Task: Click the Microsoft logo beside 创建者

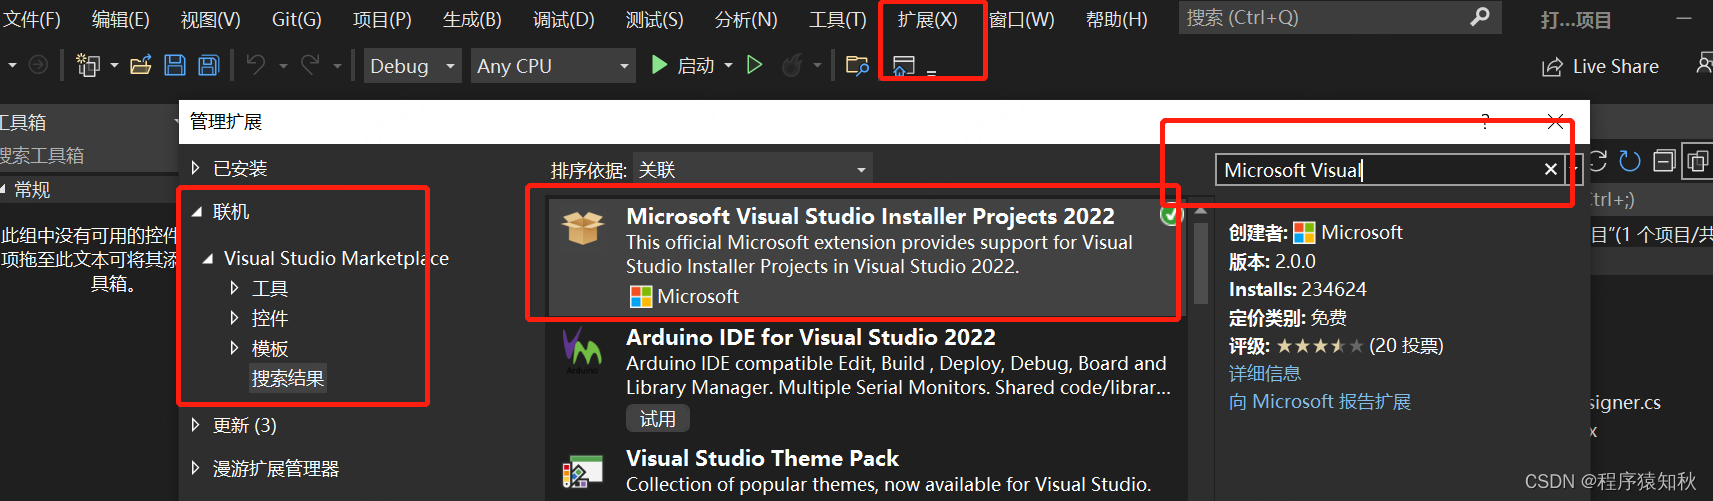Action: point(1304,233)
